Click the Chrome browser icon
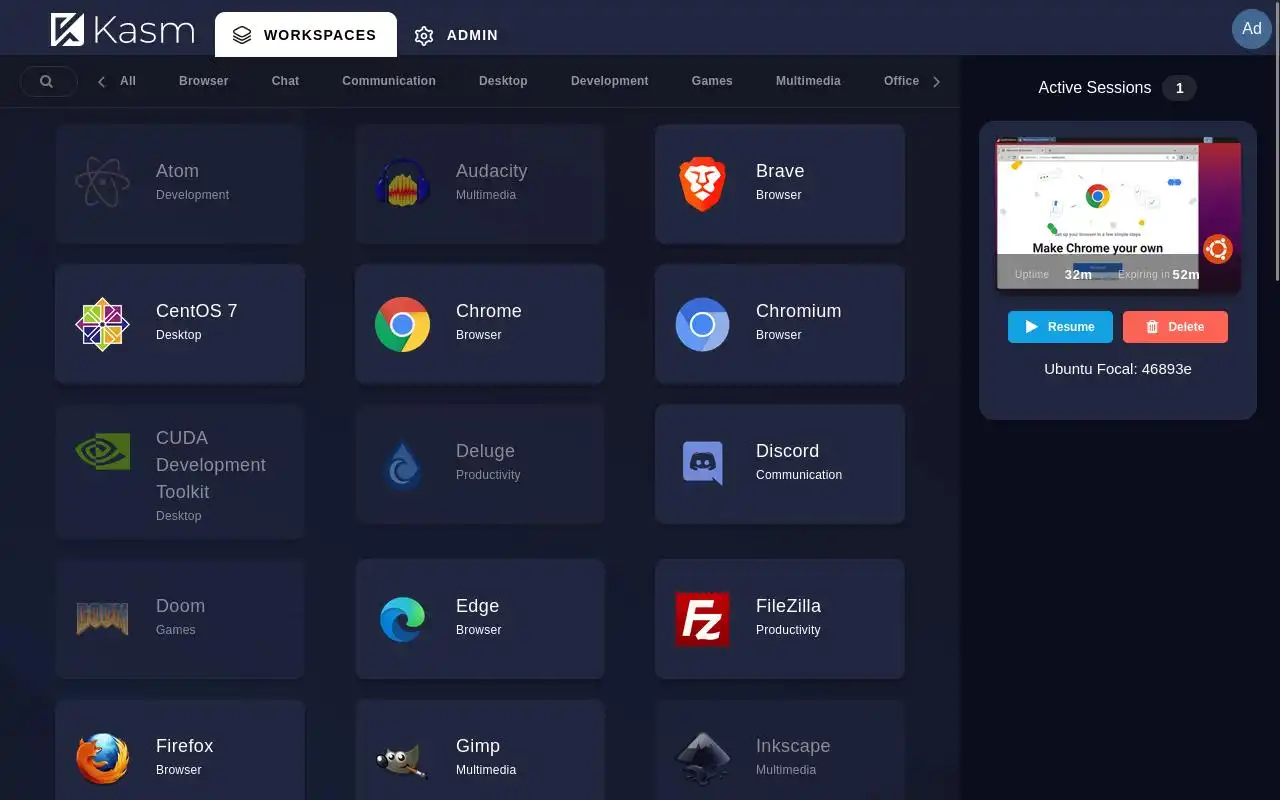The width and height of the screenshot is (1280, 800). (x=402, y=324)
